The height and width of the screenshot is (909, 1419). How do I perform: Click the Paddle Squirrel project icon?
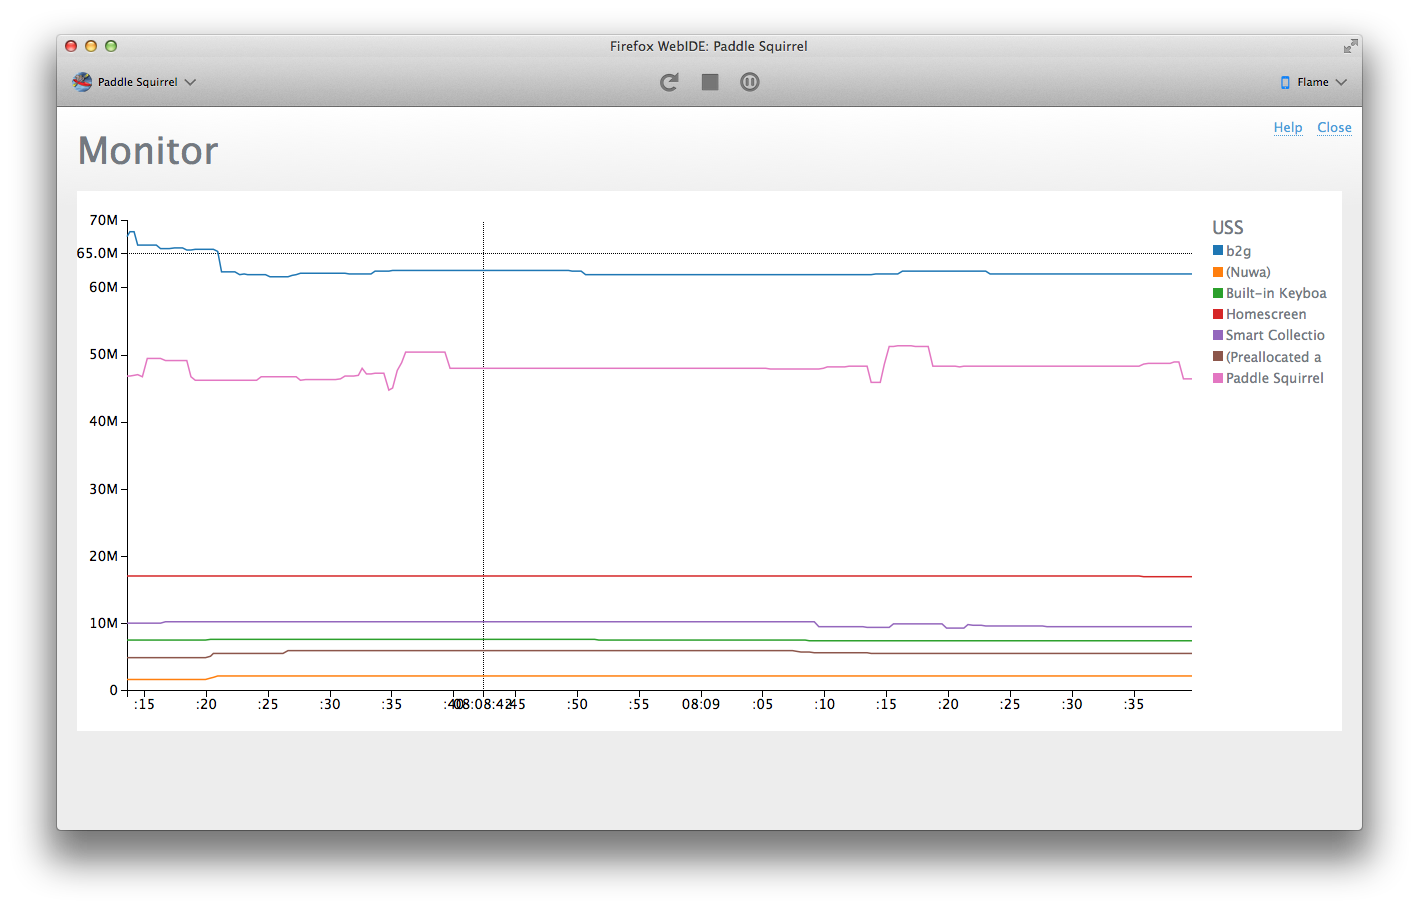tap(82, 82)
